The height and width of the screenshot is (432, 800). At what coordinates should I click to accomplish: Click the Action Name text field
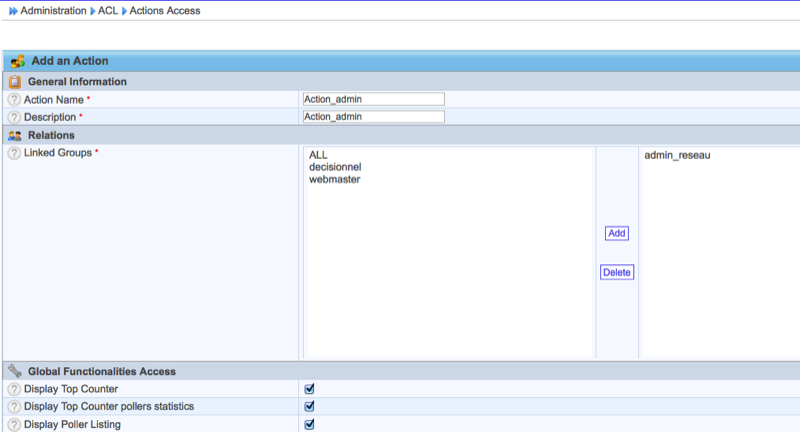(x=373, y=99)
